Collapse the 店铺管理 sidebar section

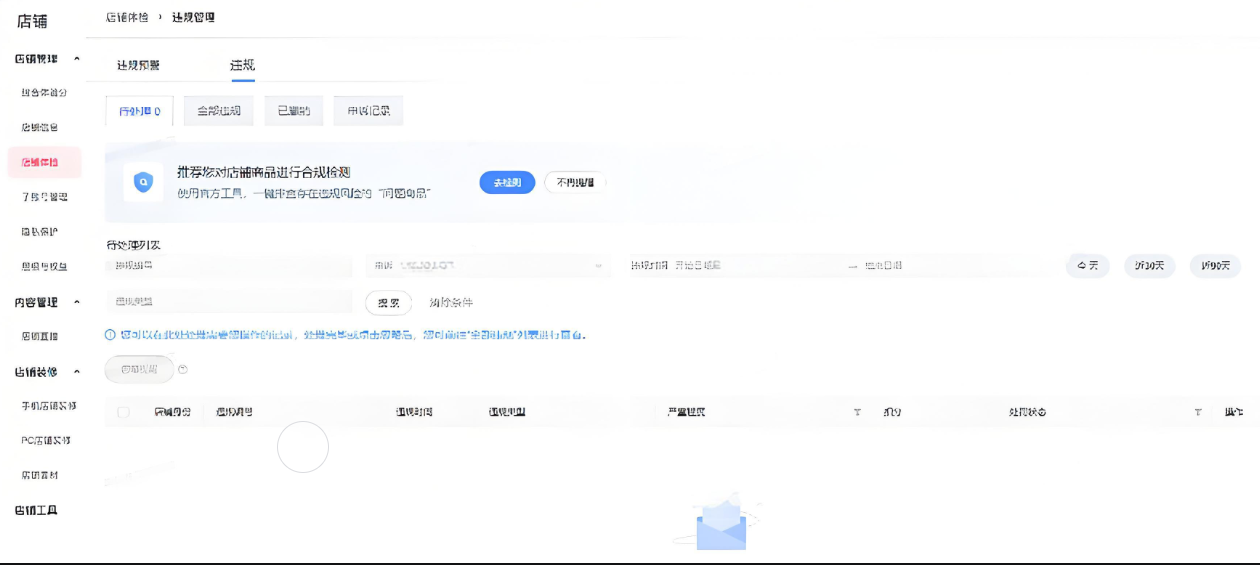click(77, 59)
